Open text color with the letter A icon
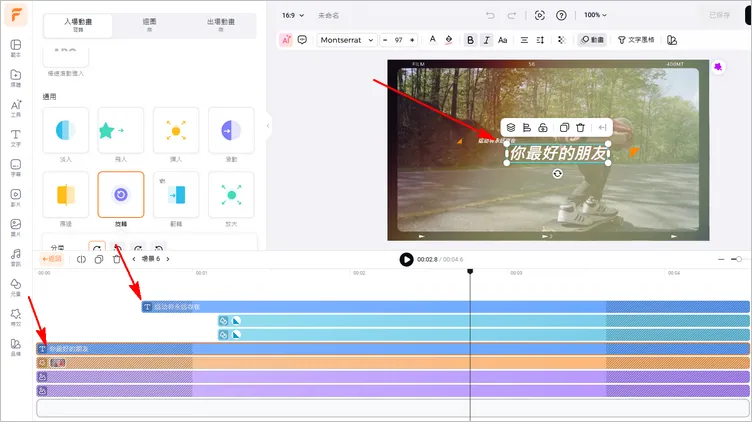The width and height of the screenshot is (752, 422). point(433,40)
